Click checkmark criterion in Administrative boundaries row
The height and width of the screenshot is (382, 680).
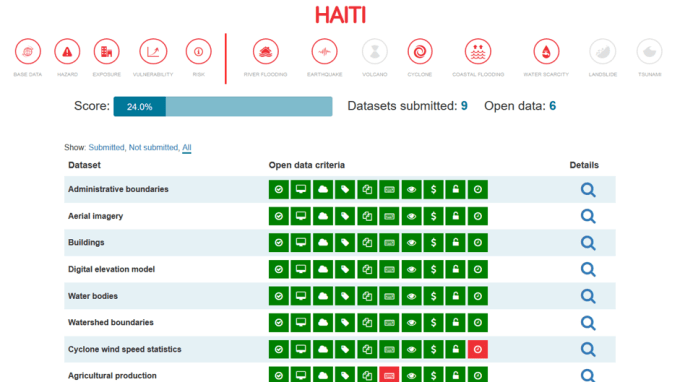coord(278,189)
